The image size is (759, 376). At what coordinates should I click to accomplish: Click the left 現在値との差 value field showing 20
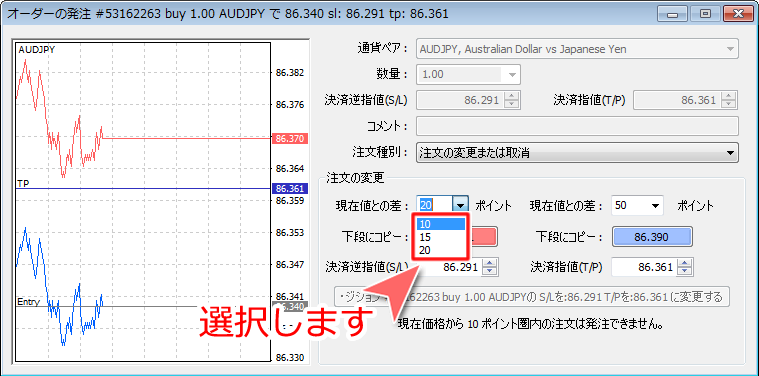tap(435, 205)
